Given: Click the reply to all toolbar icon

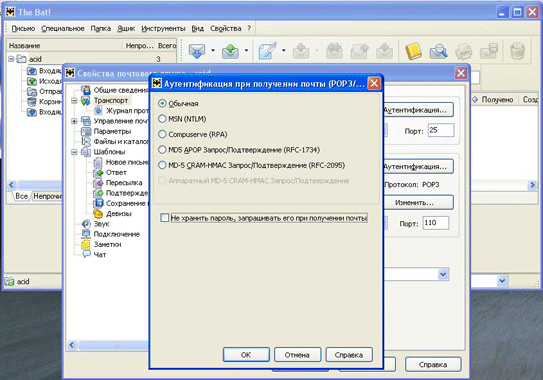Looking at the screenshot, I should [x=334, y=51].
